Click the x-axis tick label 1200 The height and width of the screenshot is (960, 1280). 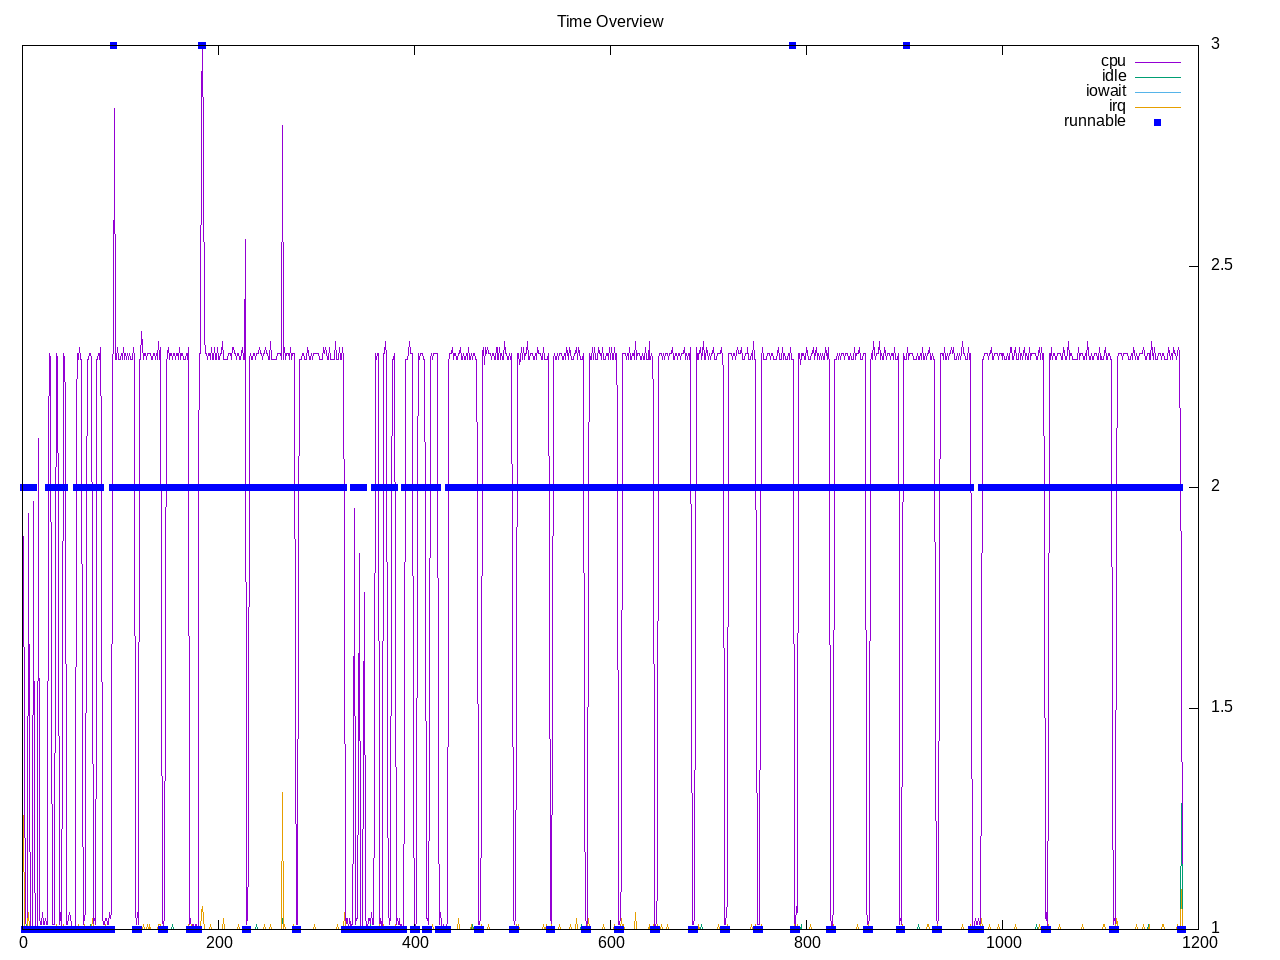tap(1198, 942)
